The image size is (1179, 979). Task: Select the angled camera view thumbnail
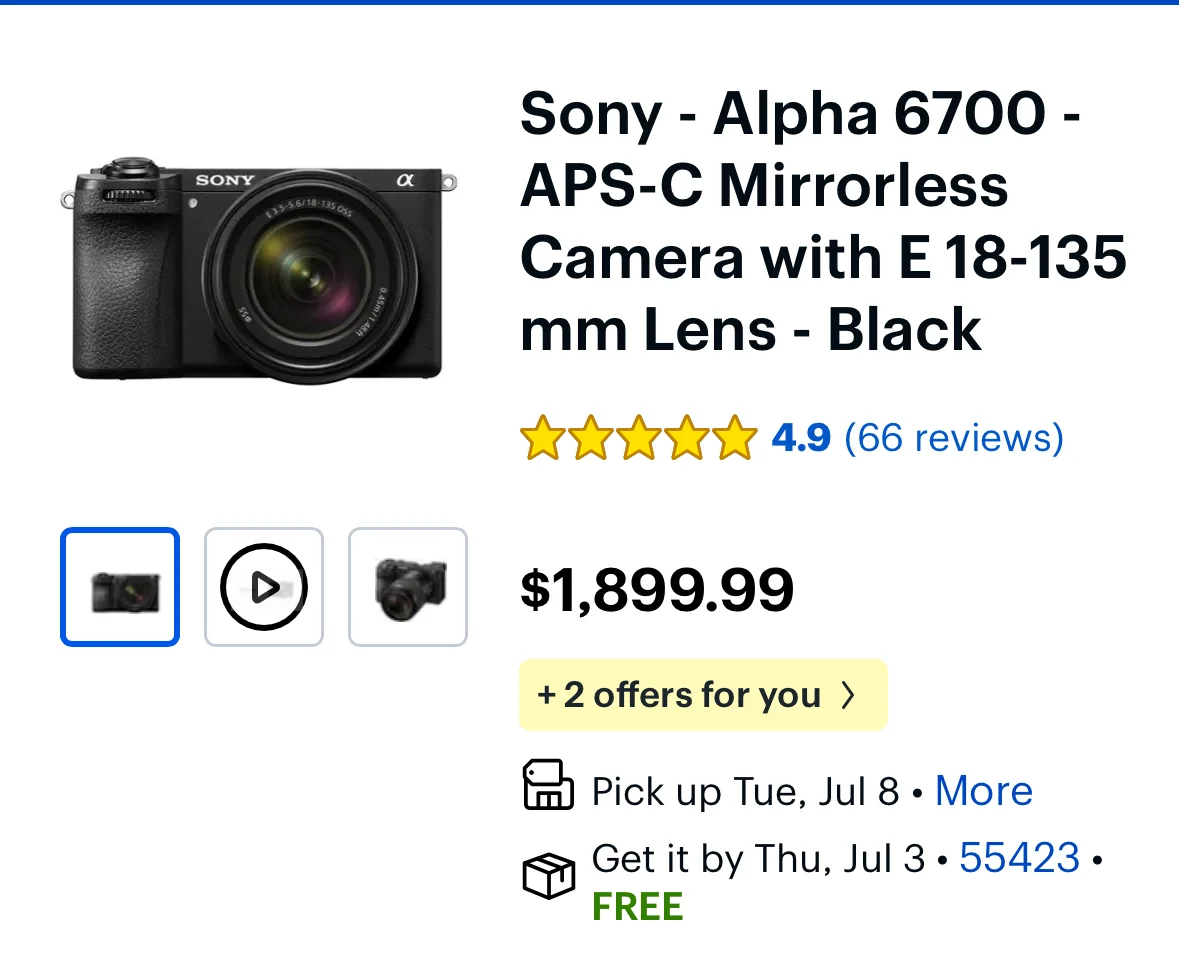(408, 587)
